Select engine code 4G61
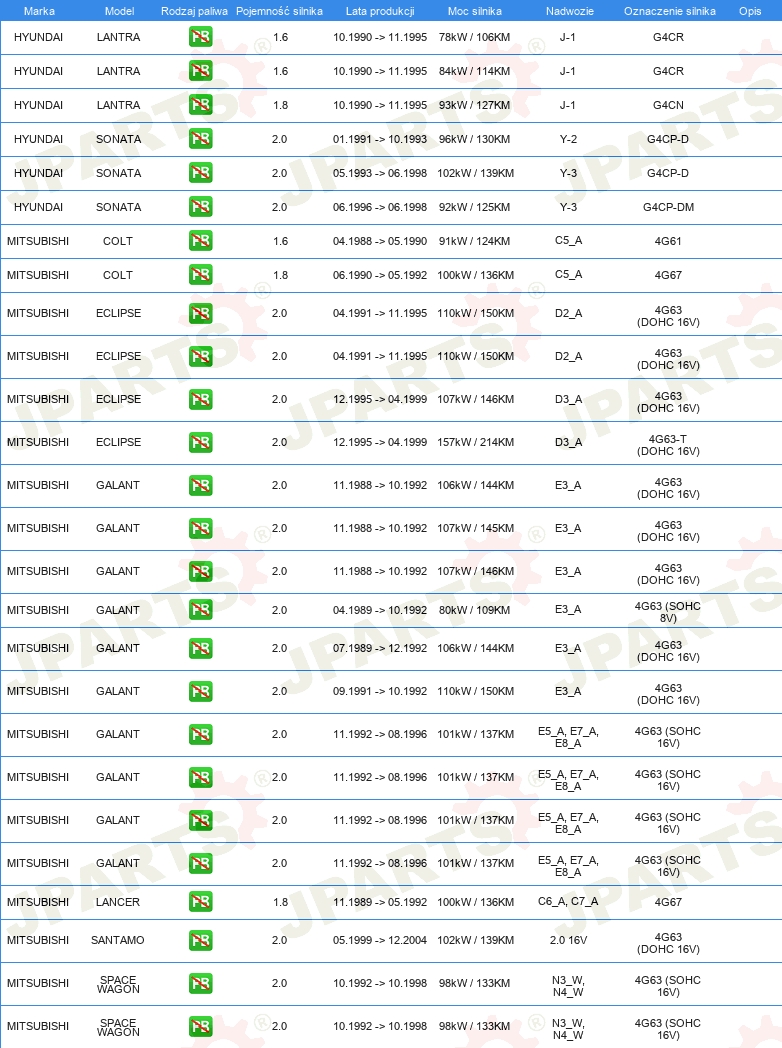This screenshot has height=1048, width=782. pos(668,241)
